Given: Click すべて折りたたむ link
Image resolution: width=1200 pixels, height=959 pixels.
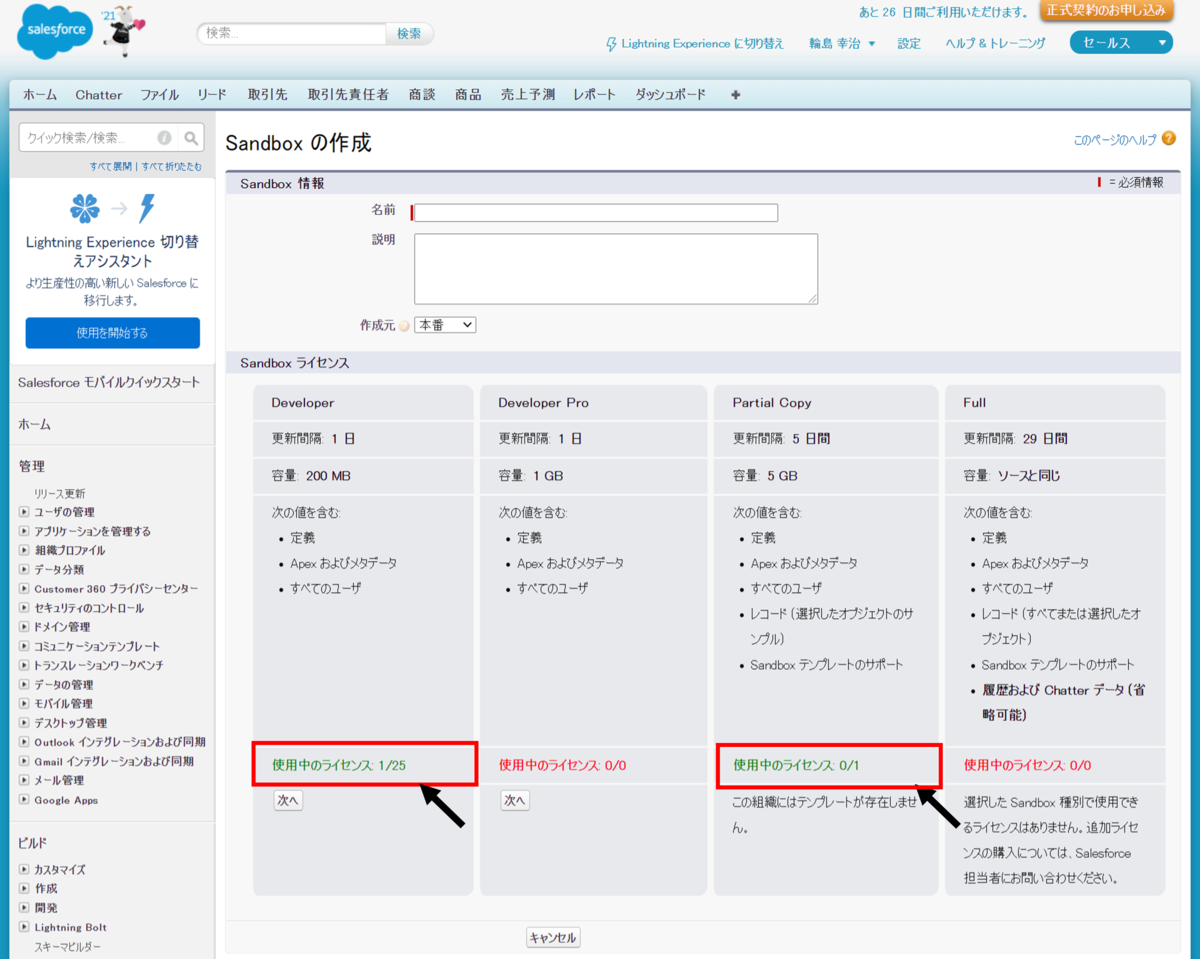Looking at the screenshot, I should 171,167.
